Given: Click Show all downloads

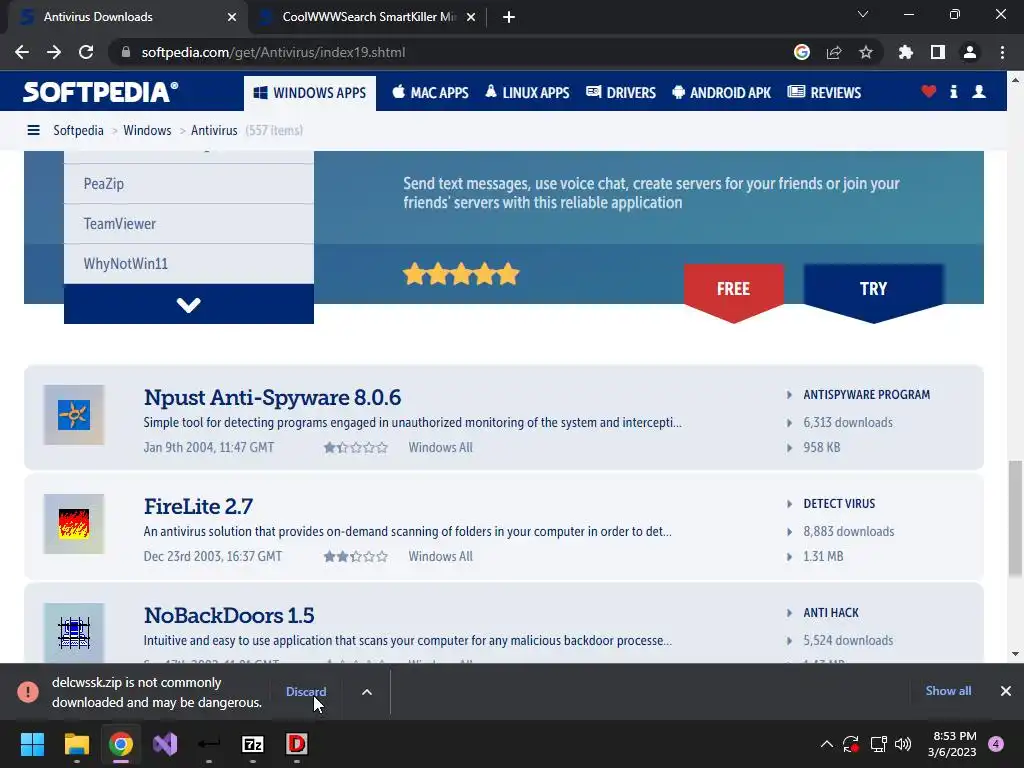Looking at the screenshot, I should [948, 690].
